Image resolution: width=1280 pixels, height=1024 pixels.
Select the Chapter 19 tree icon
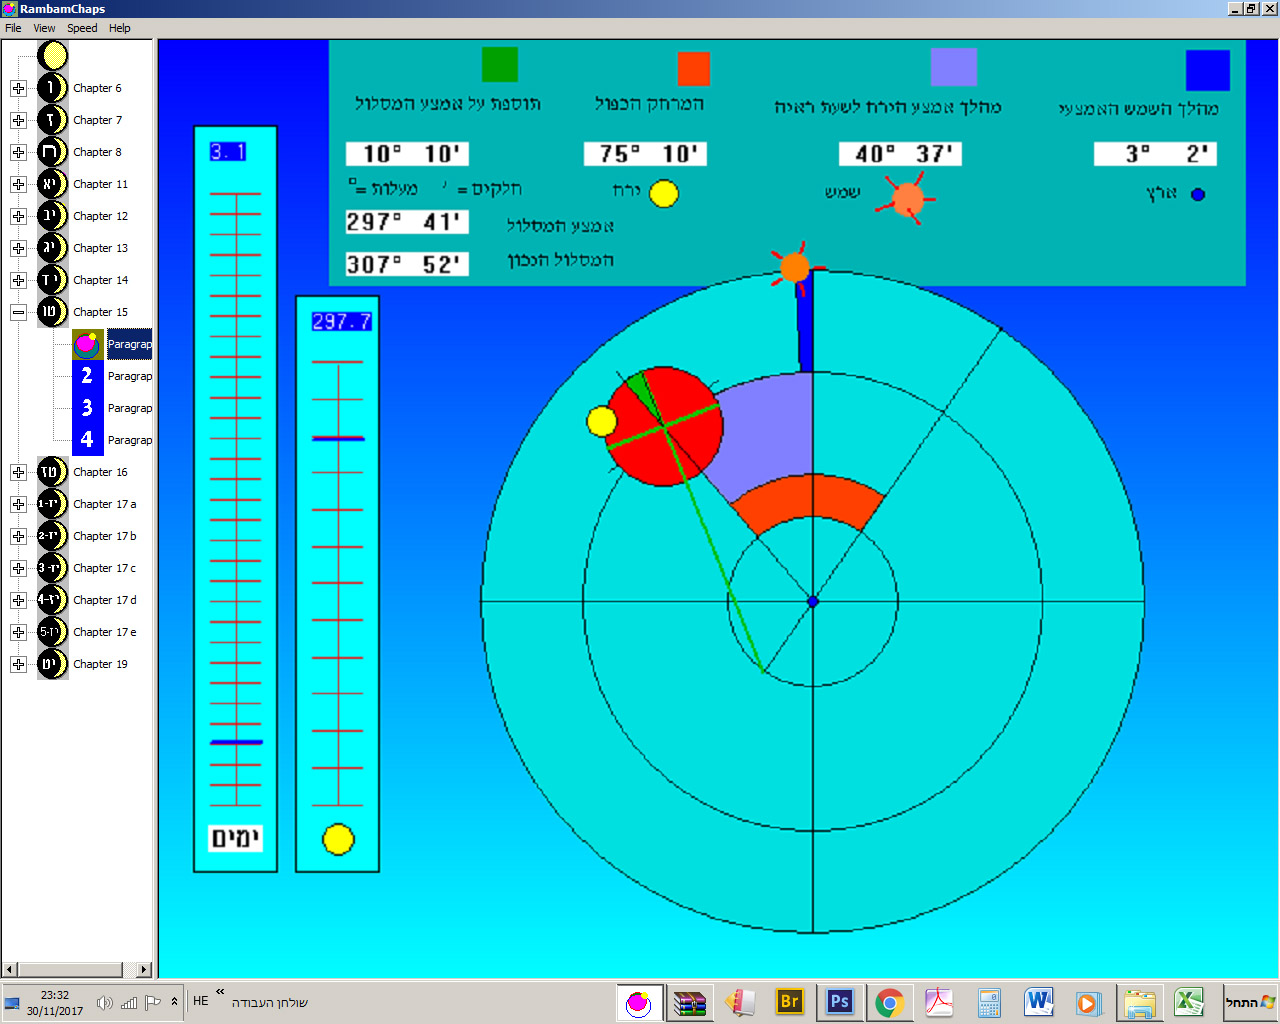coord(52,664)
